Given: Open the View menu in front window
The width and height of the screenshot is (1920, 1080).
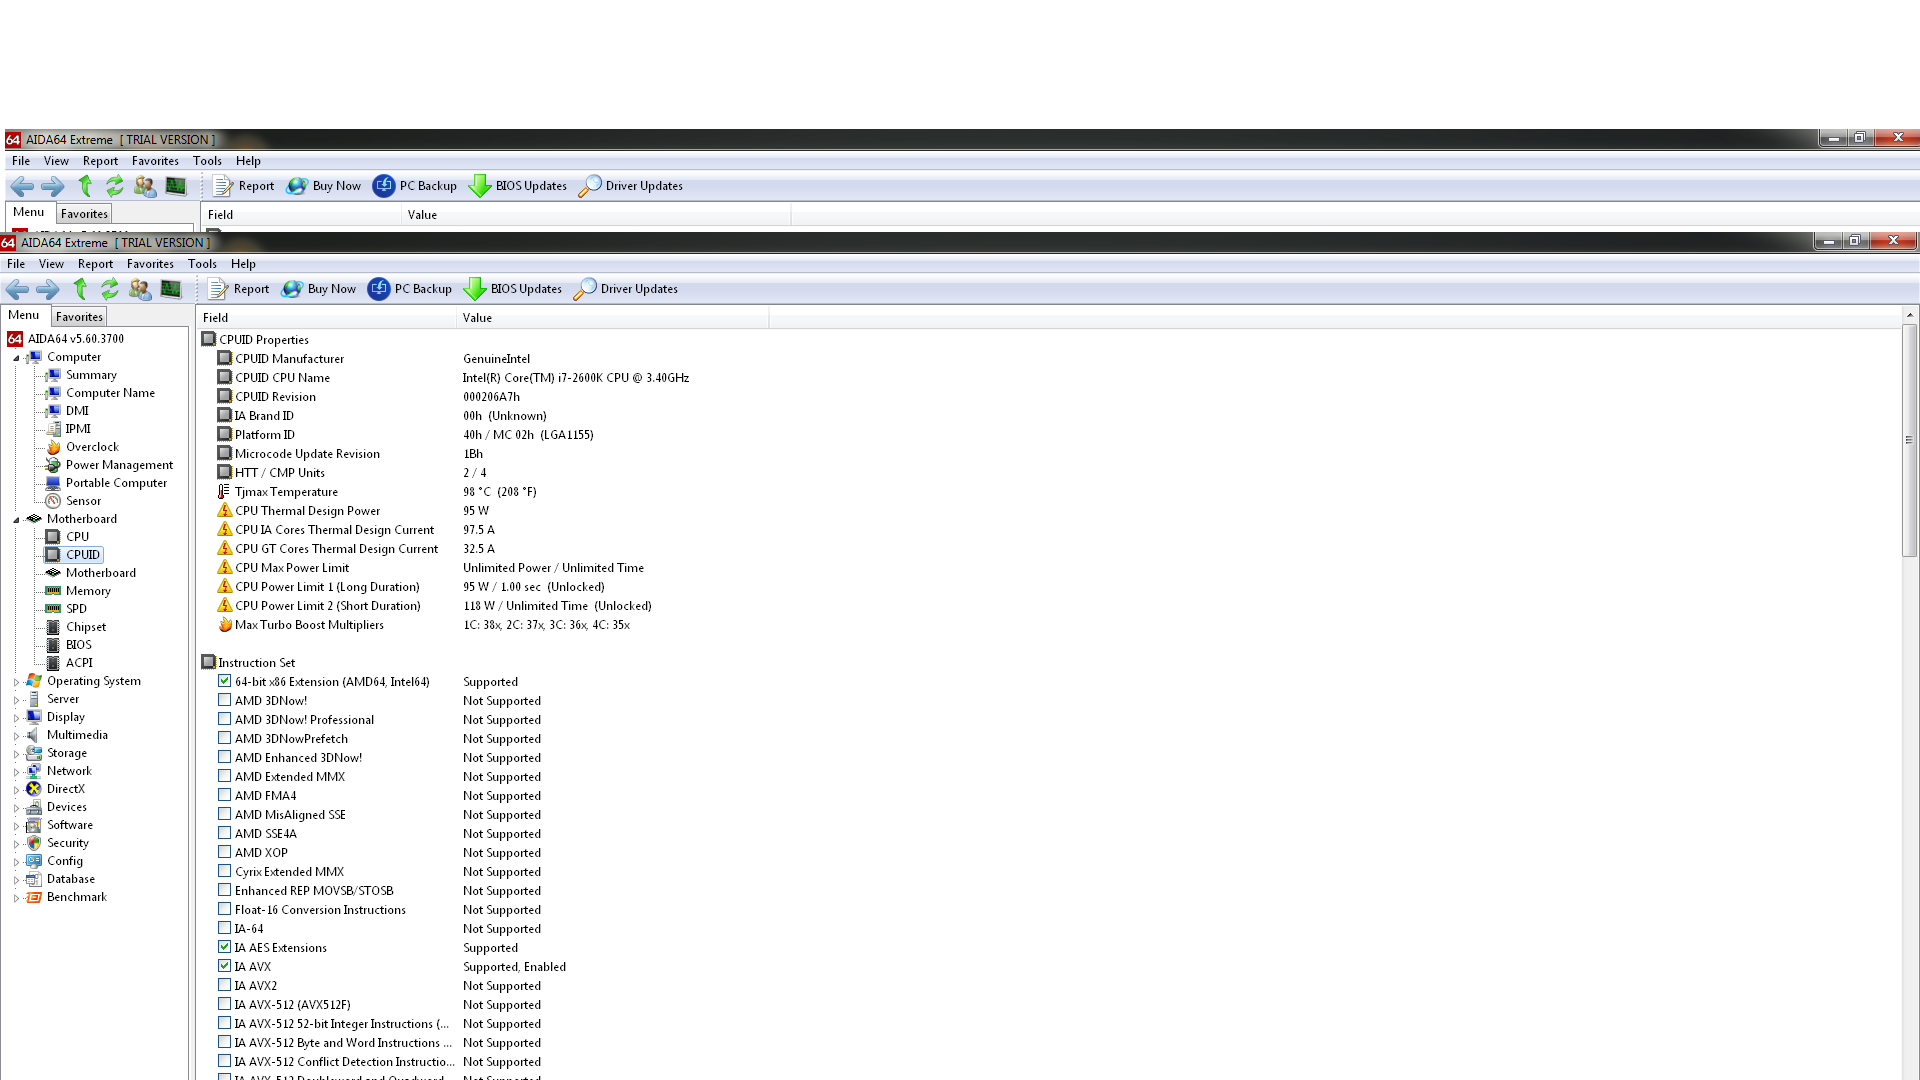Looking at the screenshot, I should coord(51,264).
